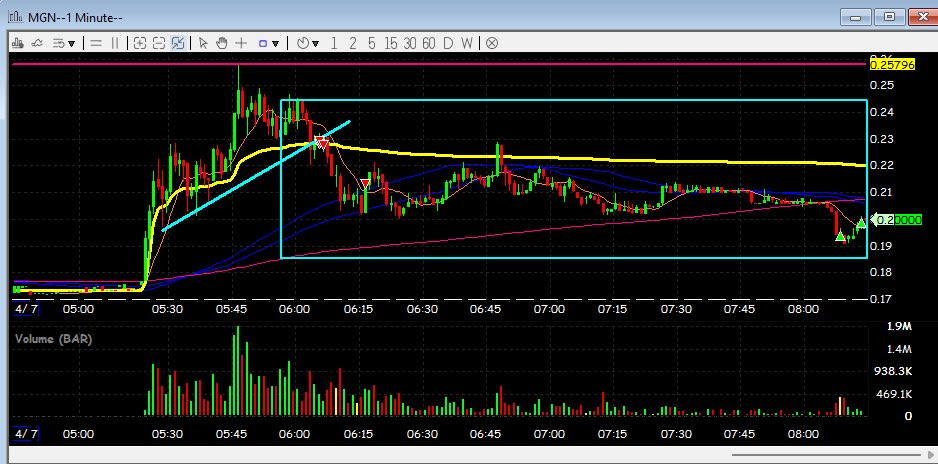Screen dimensions: 938x464
Task: Select the vertical lines tool
Action: click(115, 43)
